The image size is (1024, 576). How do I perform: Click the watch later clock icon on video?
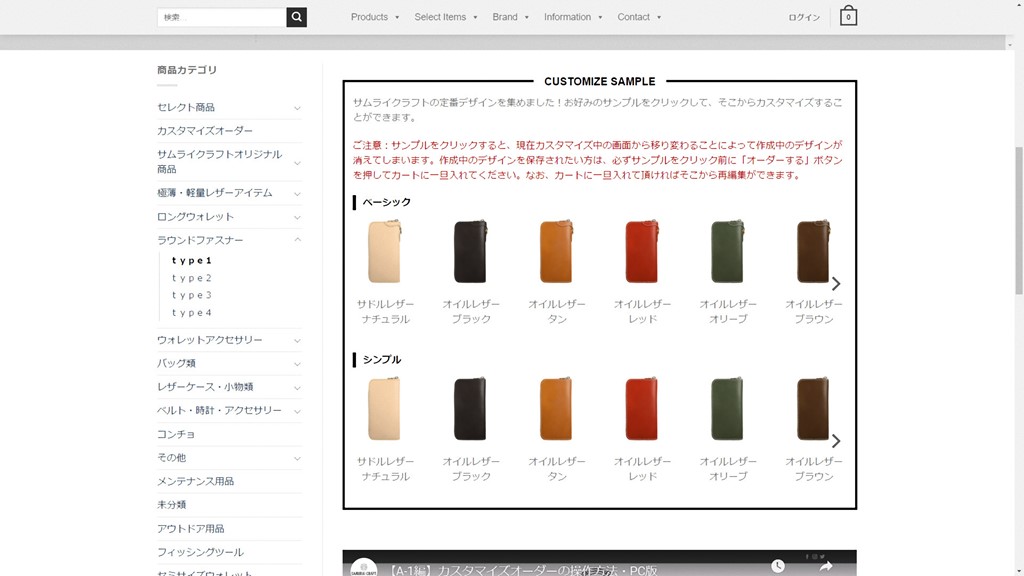click(779, 566)
